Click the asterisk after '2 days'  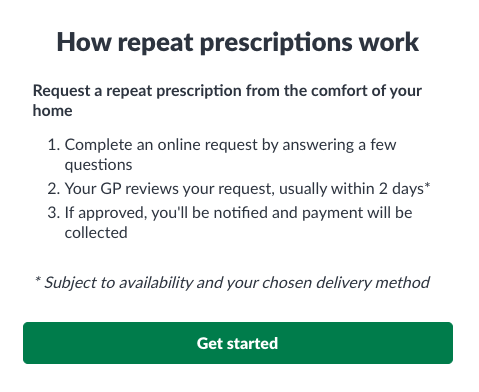[427, 185]
